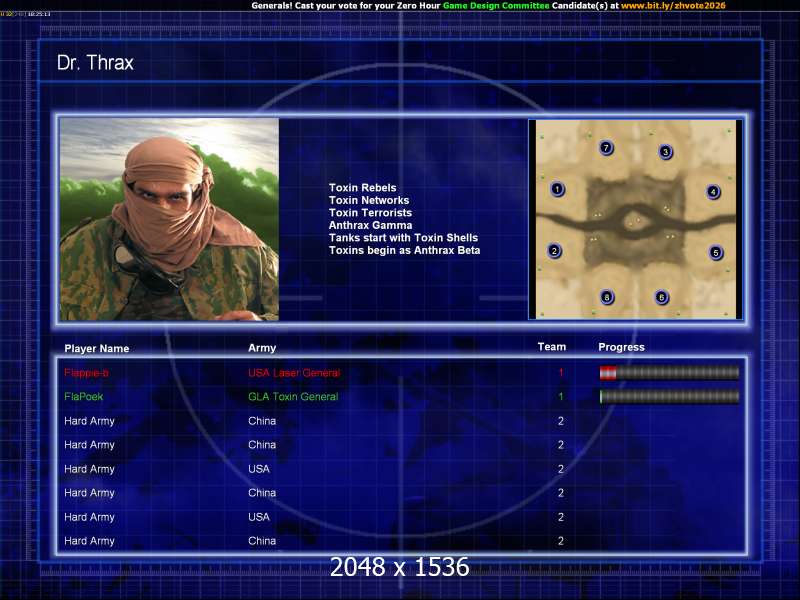Click the Toxin Networks ability line
Screen dimensions: 800x600
pos(369,200)
